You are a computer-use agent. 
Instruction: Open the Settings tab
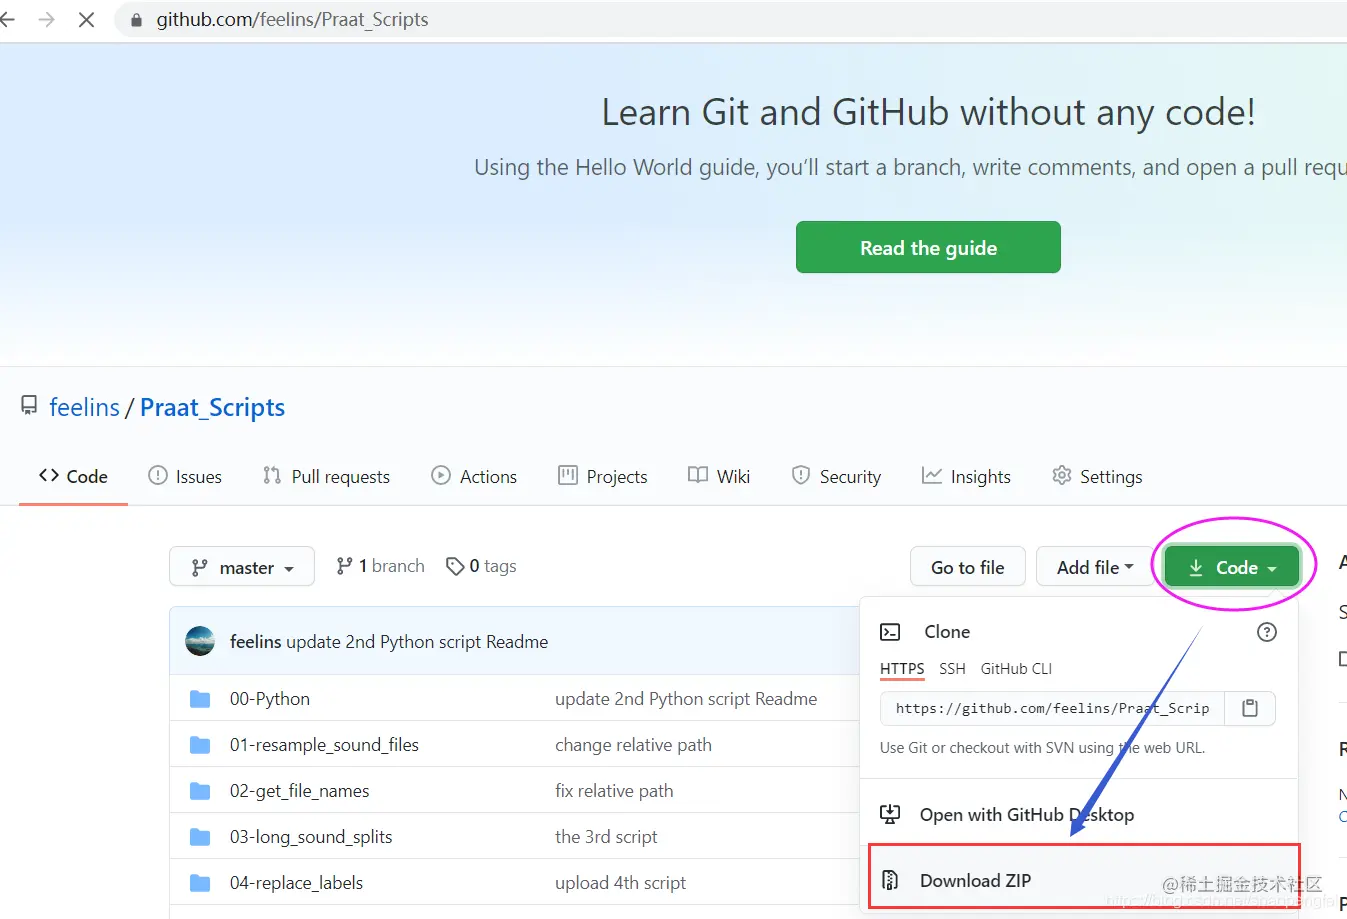pos(1097,476)
